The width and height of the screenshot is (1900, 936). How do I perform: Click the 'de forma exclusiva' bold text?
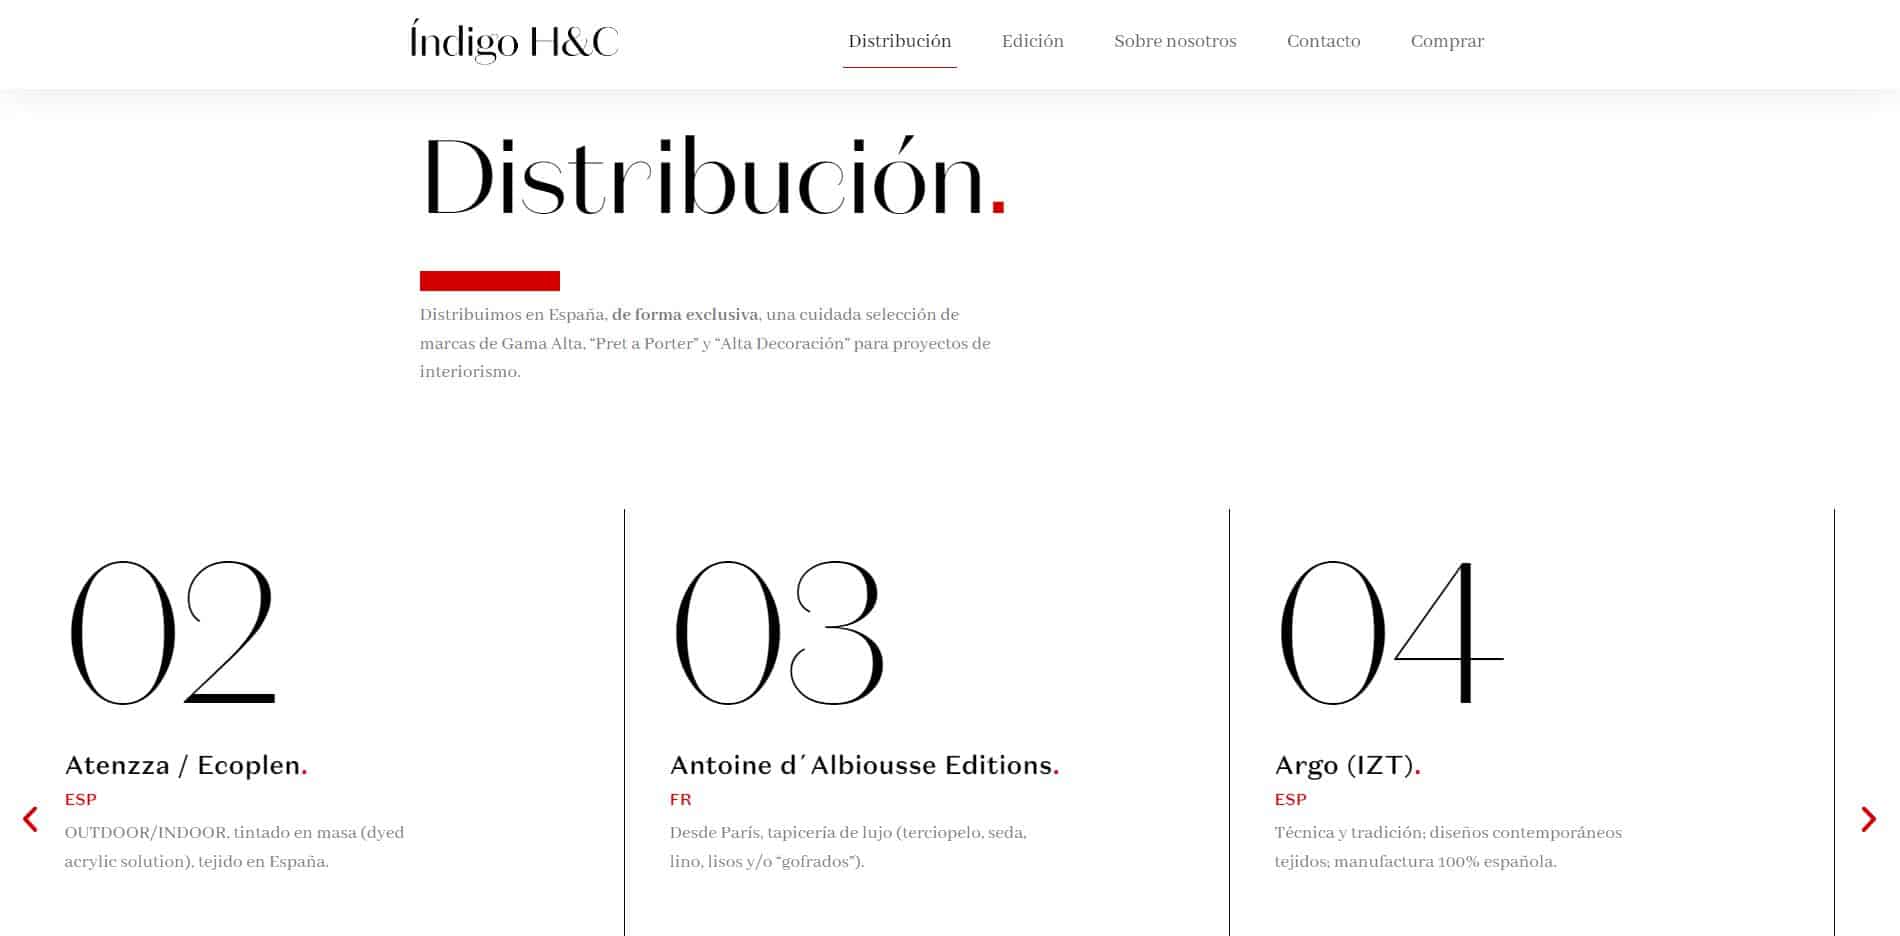685,314
